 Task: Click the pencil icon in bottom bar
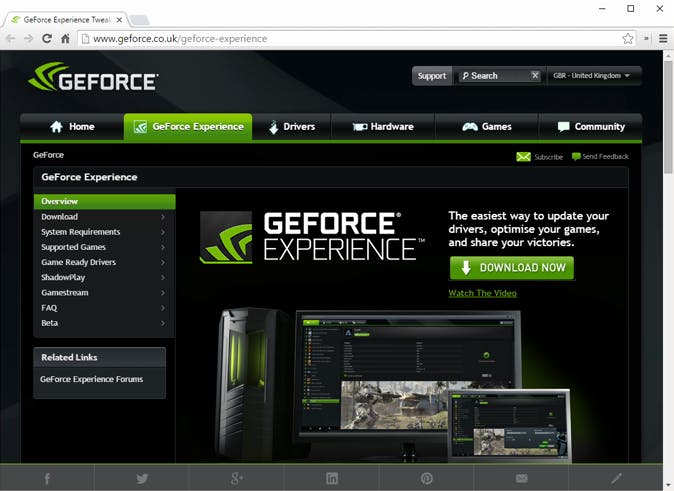tap(616, 478)
